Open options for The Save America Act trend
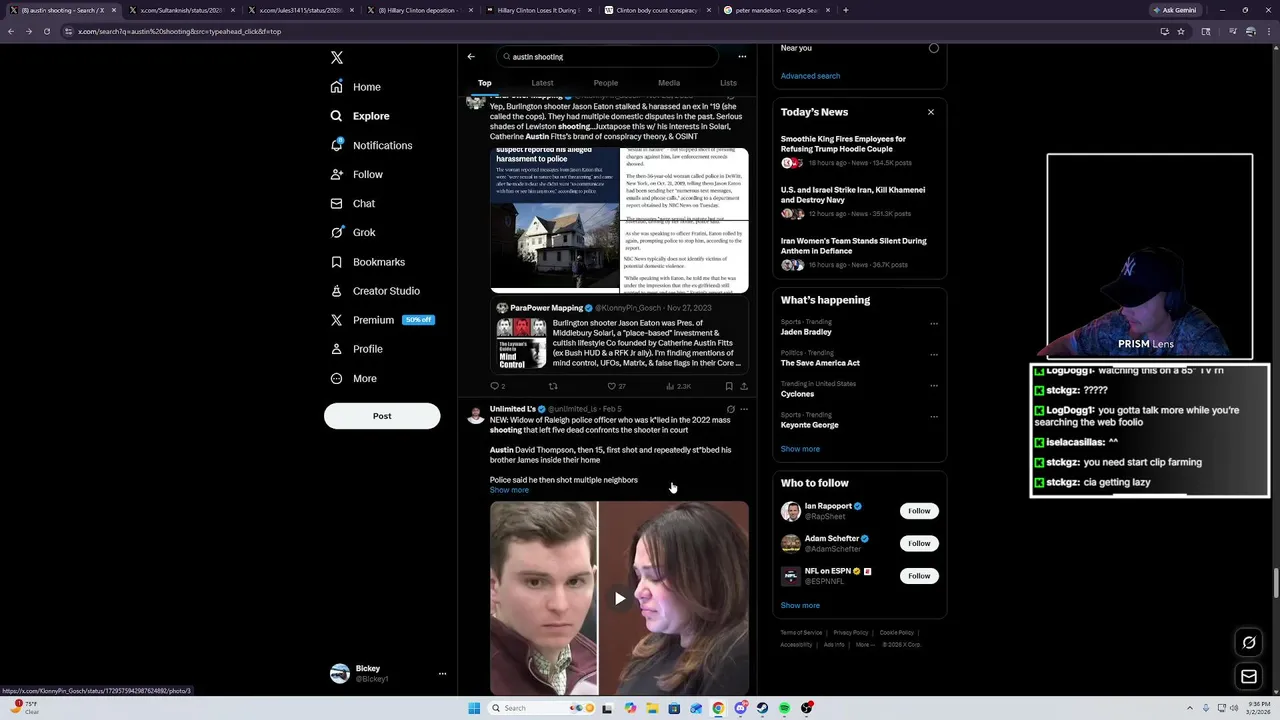Viewport: 1280px width, 720px height. (934, 354)
